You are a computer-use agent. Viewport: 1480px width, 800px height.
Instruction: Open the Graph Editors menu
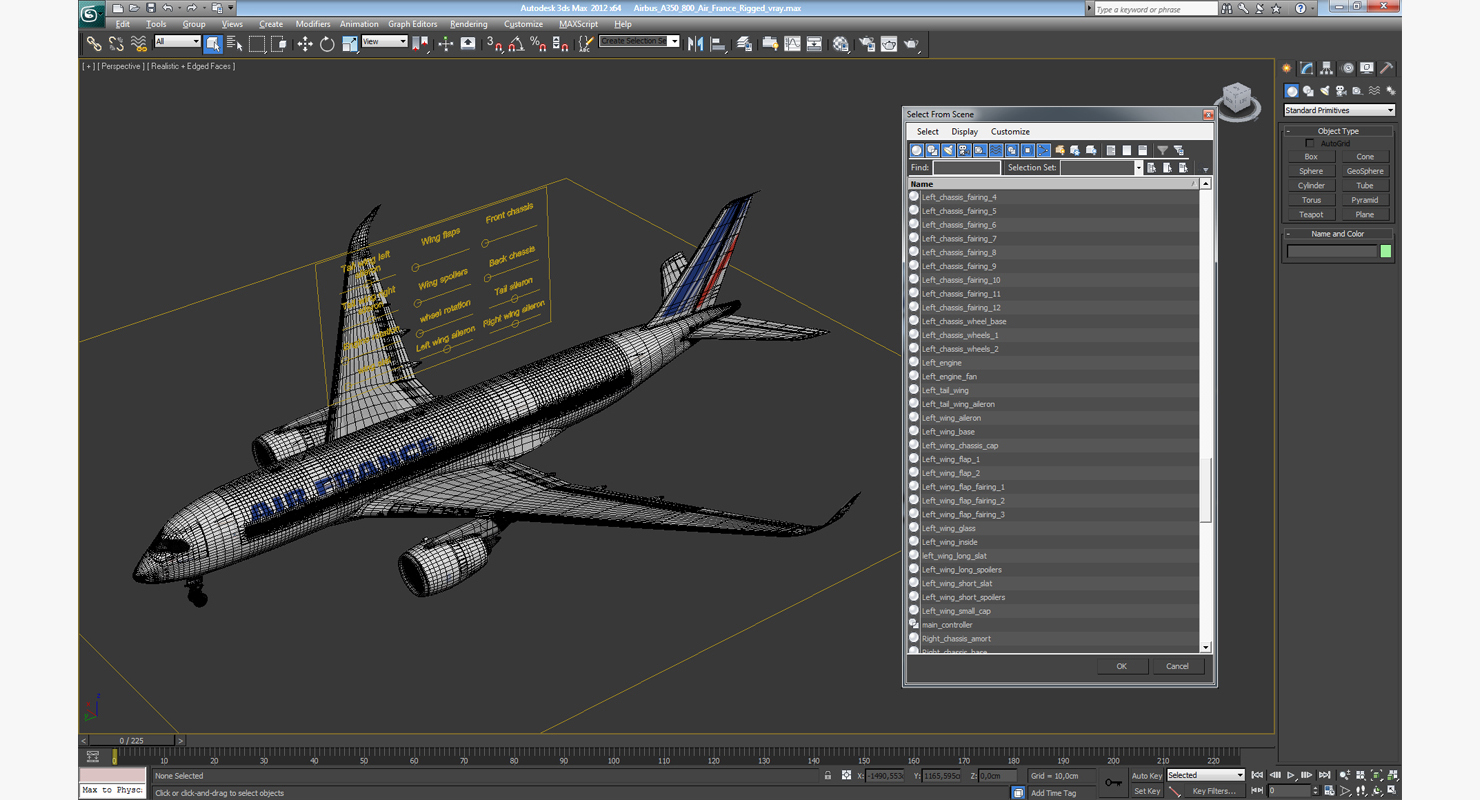click(413, 24)
